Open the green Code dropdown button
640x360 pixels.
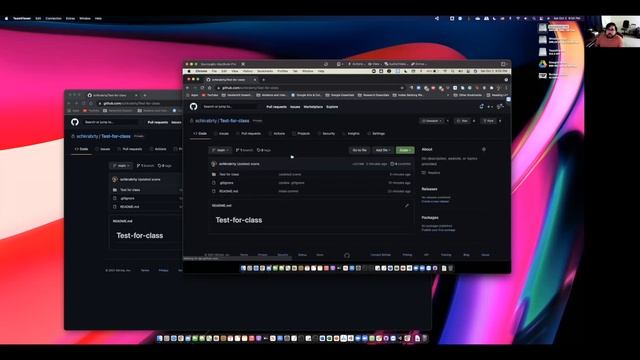point(405,150)
